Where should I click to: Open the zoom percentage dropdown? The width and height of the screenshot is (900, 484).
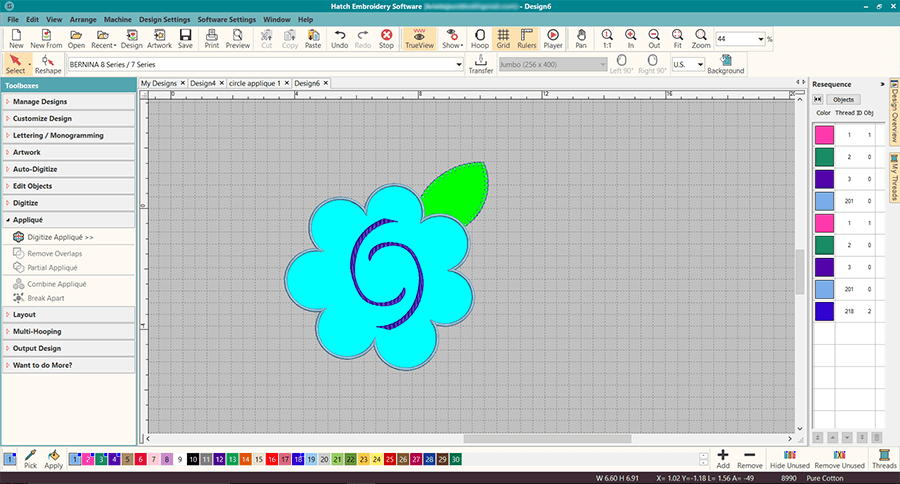coord(762,39)
